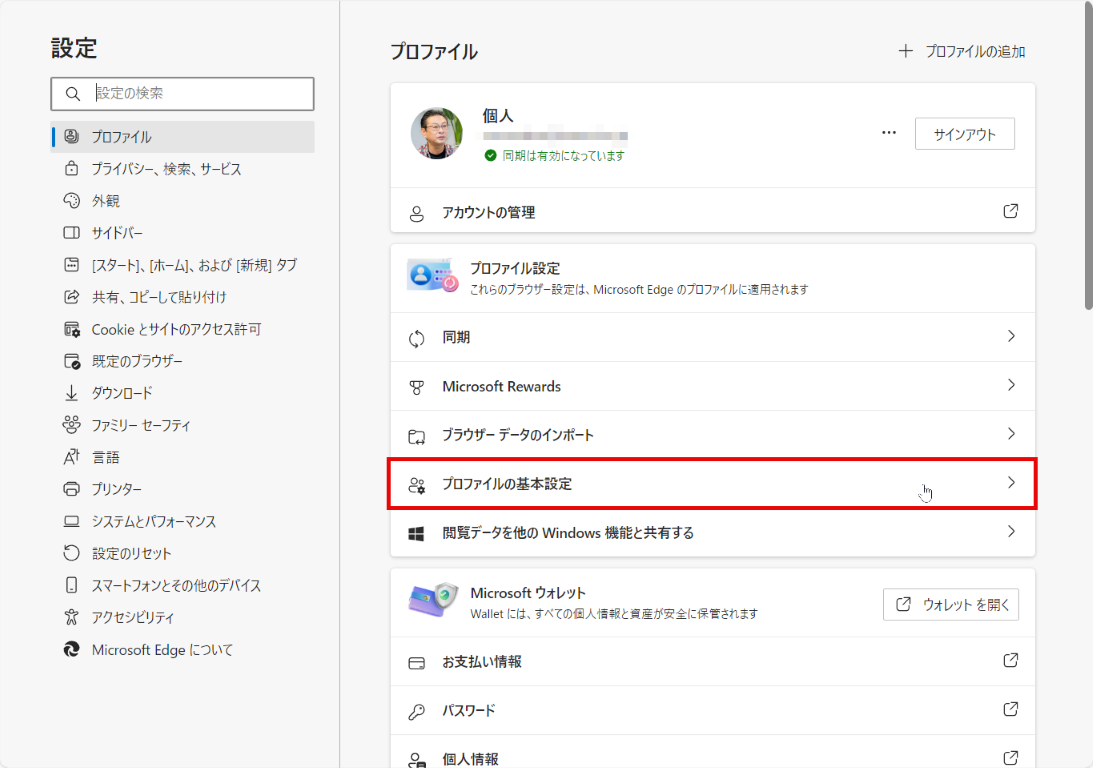Open Microsoft Edge について page

[183, 650]
